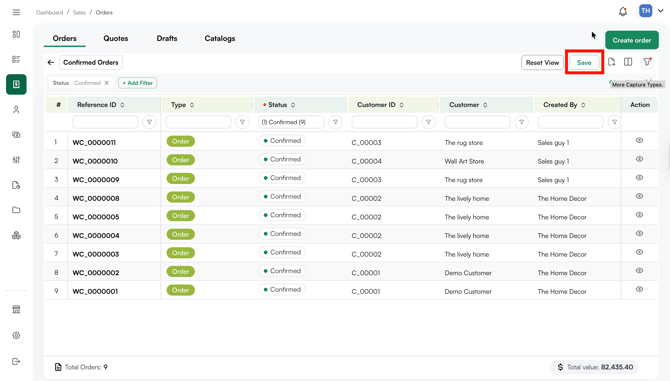Open the hamburger menu in top bar
Viewport: 670px width, 381px height.
(x=16, y=12)
